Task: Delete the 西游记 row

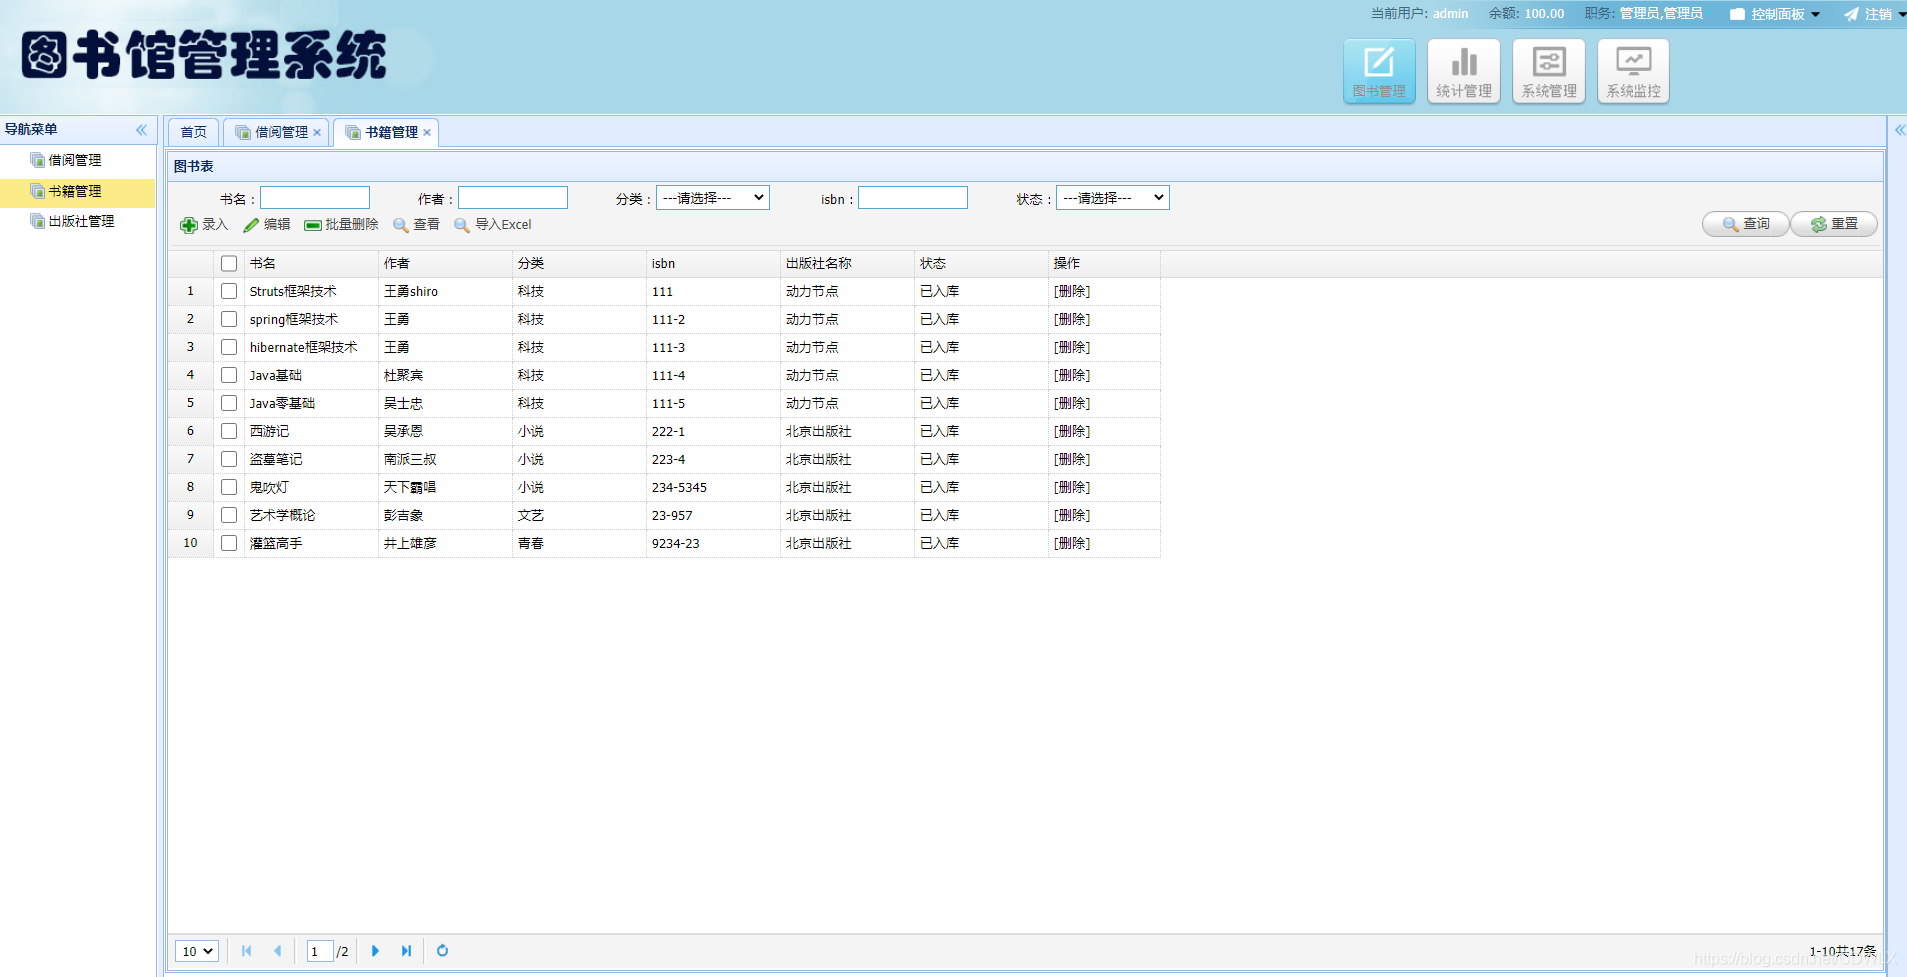Action: click(x=1072, y=431)
